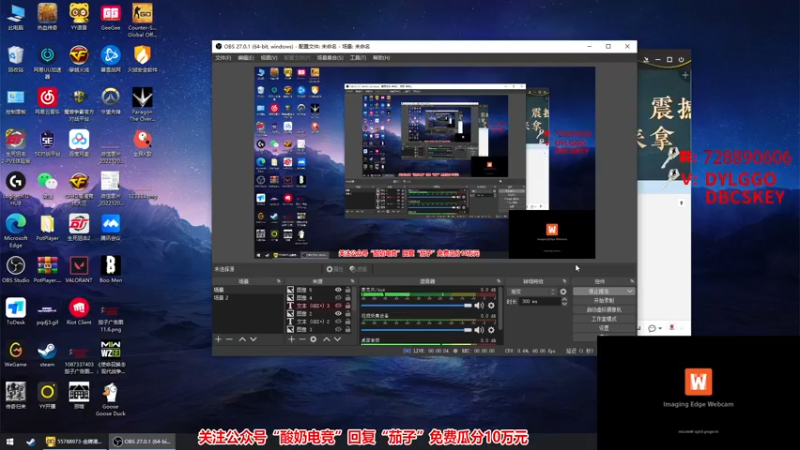
Task: Open transition properties gear in scene transitions
Action: point(563,292)
